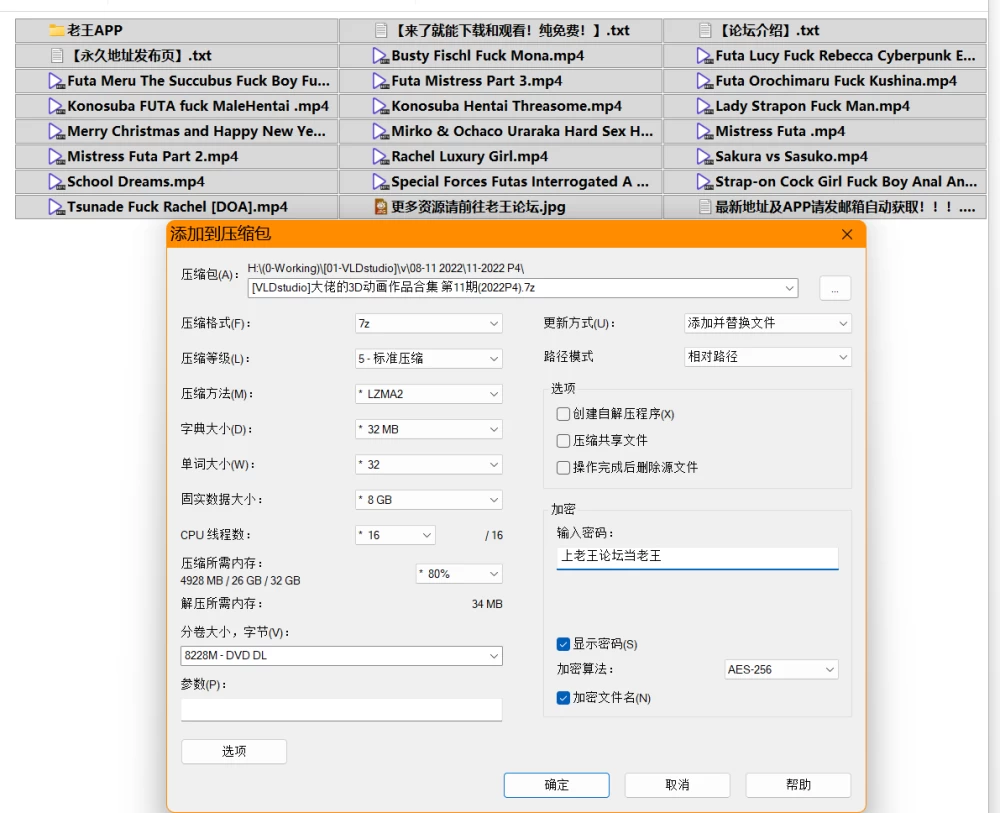Click the 4928 MB / 26 GB / 32 GB memory text
Image resolution: width=1000 pixels, height=813 pixels.
pyautogui.click(x=240, y=581)
